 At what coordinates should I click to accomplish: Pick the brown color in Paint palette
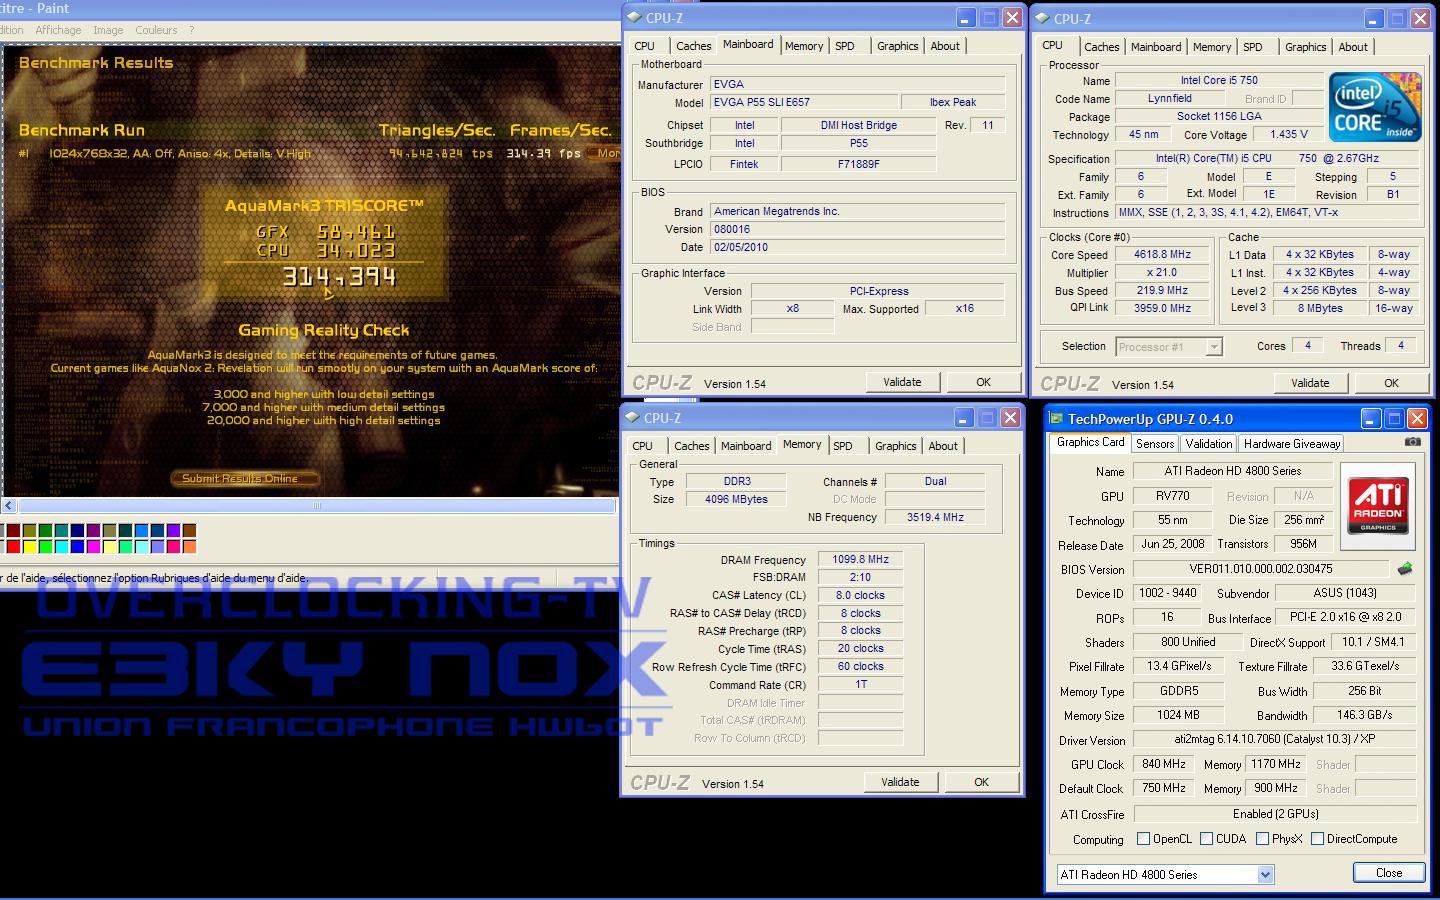pos(189,530)
